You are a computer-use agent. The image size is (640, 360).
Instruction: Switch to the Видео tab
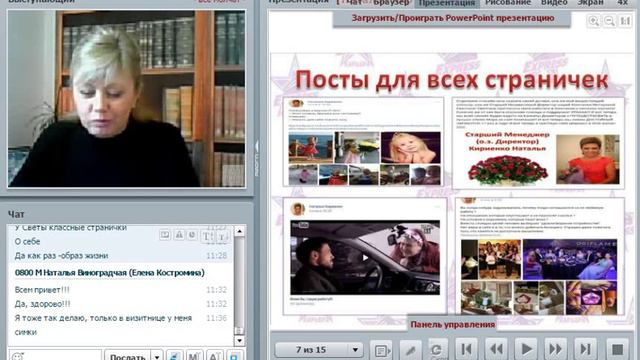[x=554, y=2]
